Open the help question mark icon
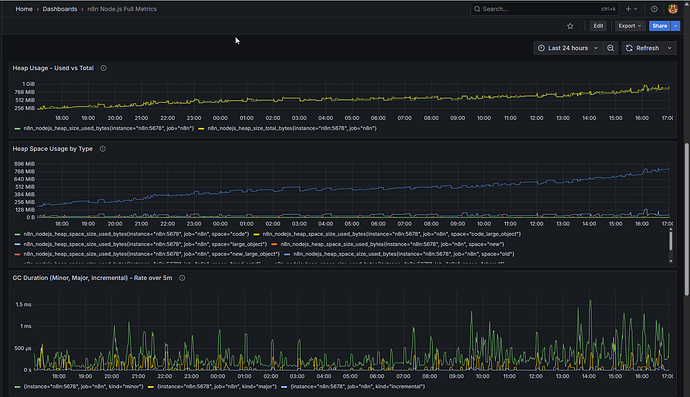The height and width of the screenshot is (397, 690). (x=654, y=9)
